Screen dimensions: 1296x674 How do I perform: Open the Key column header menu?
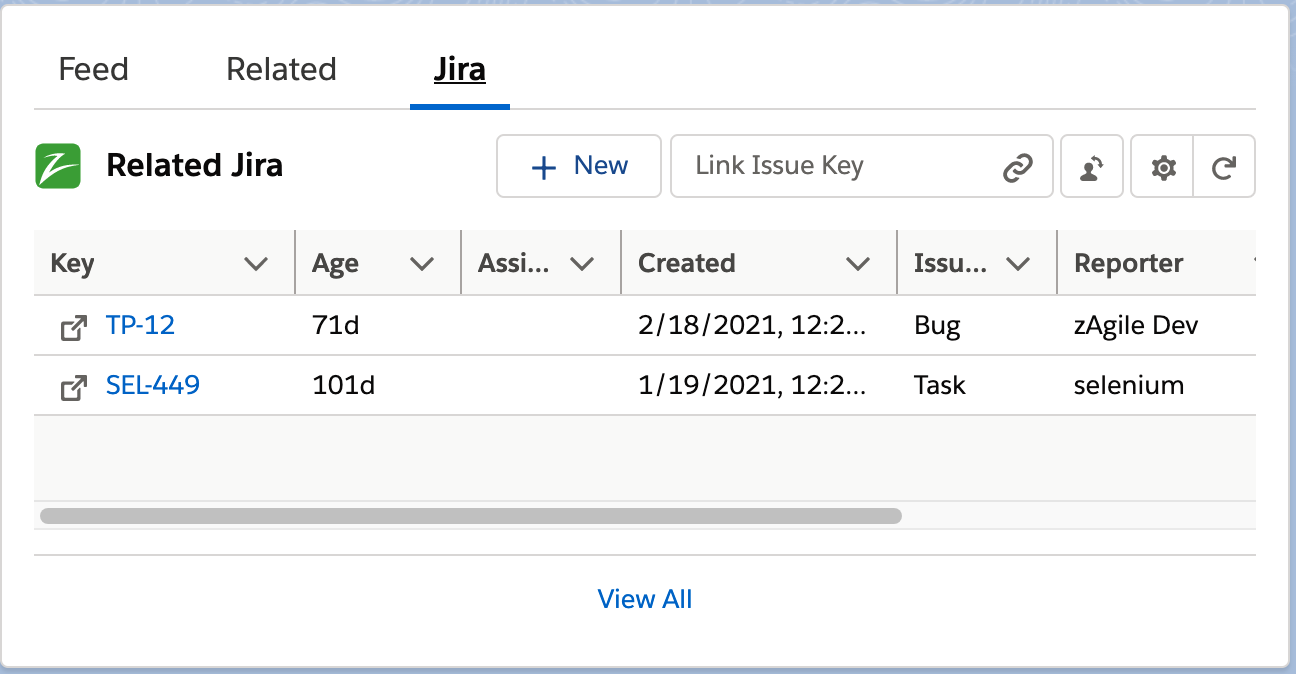click(x=257, y=263)
